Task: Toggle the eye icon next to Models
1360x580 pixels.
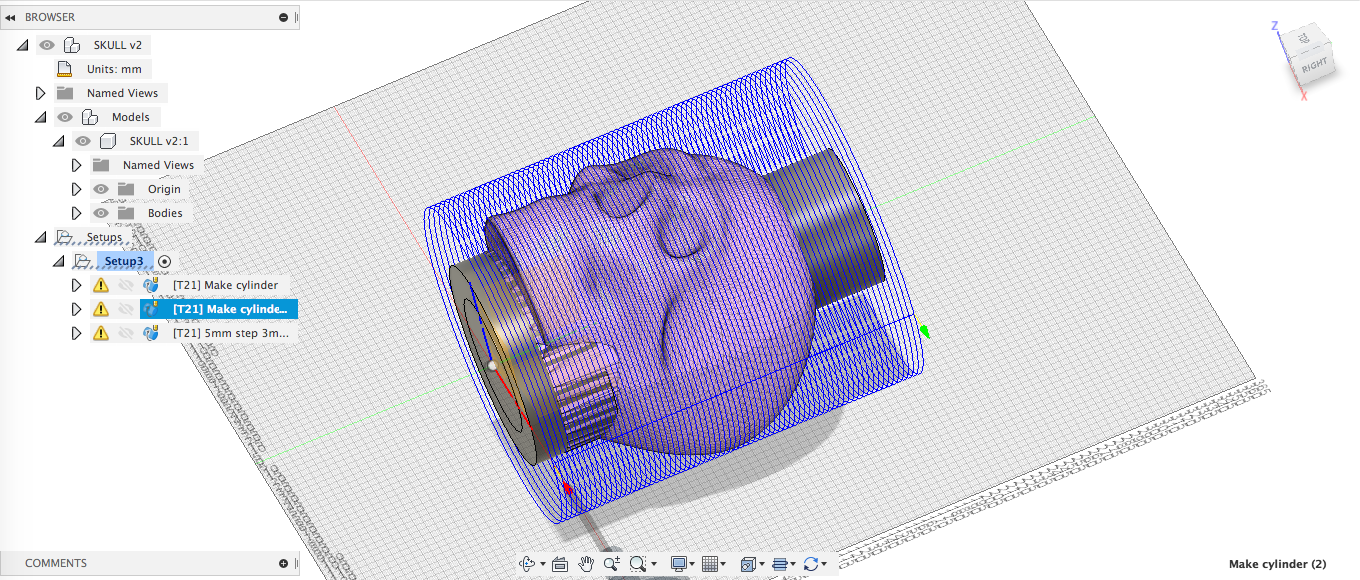Action: tap(64, 116)
